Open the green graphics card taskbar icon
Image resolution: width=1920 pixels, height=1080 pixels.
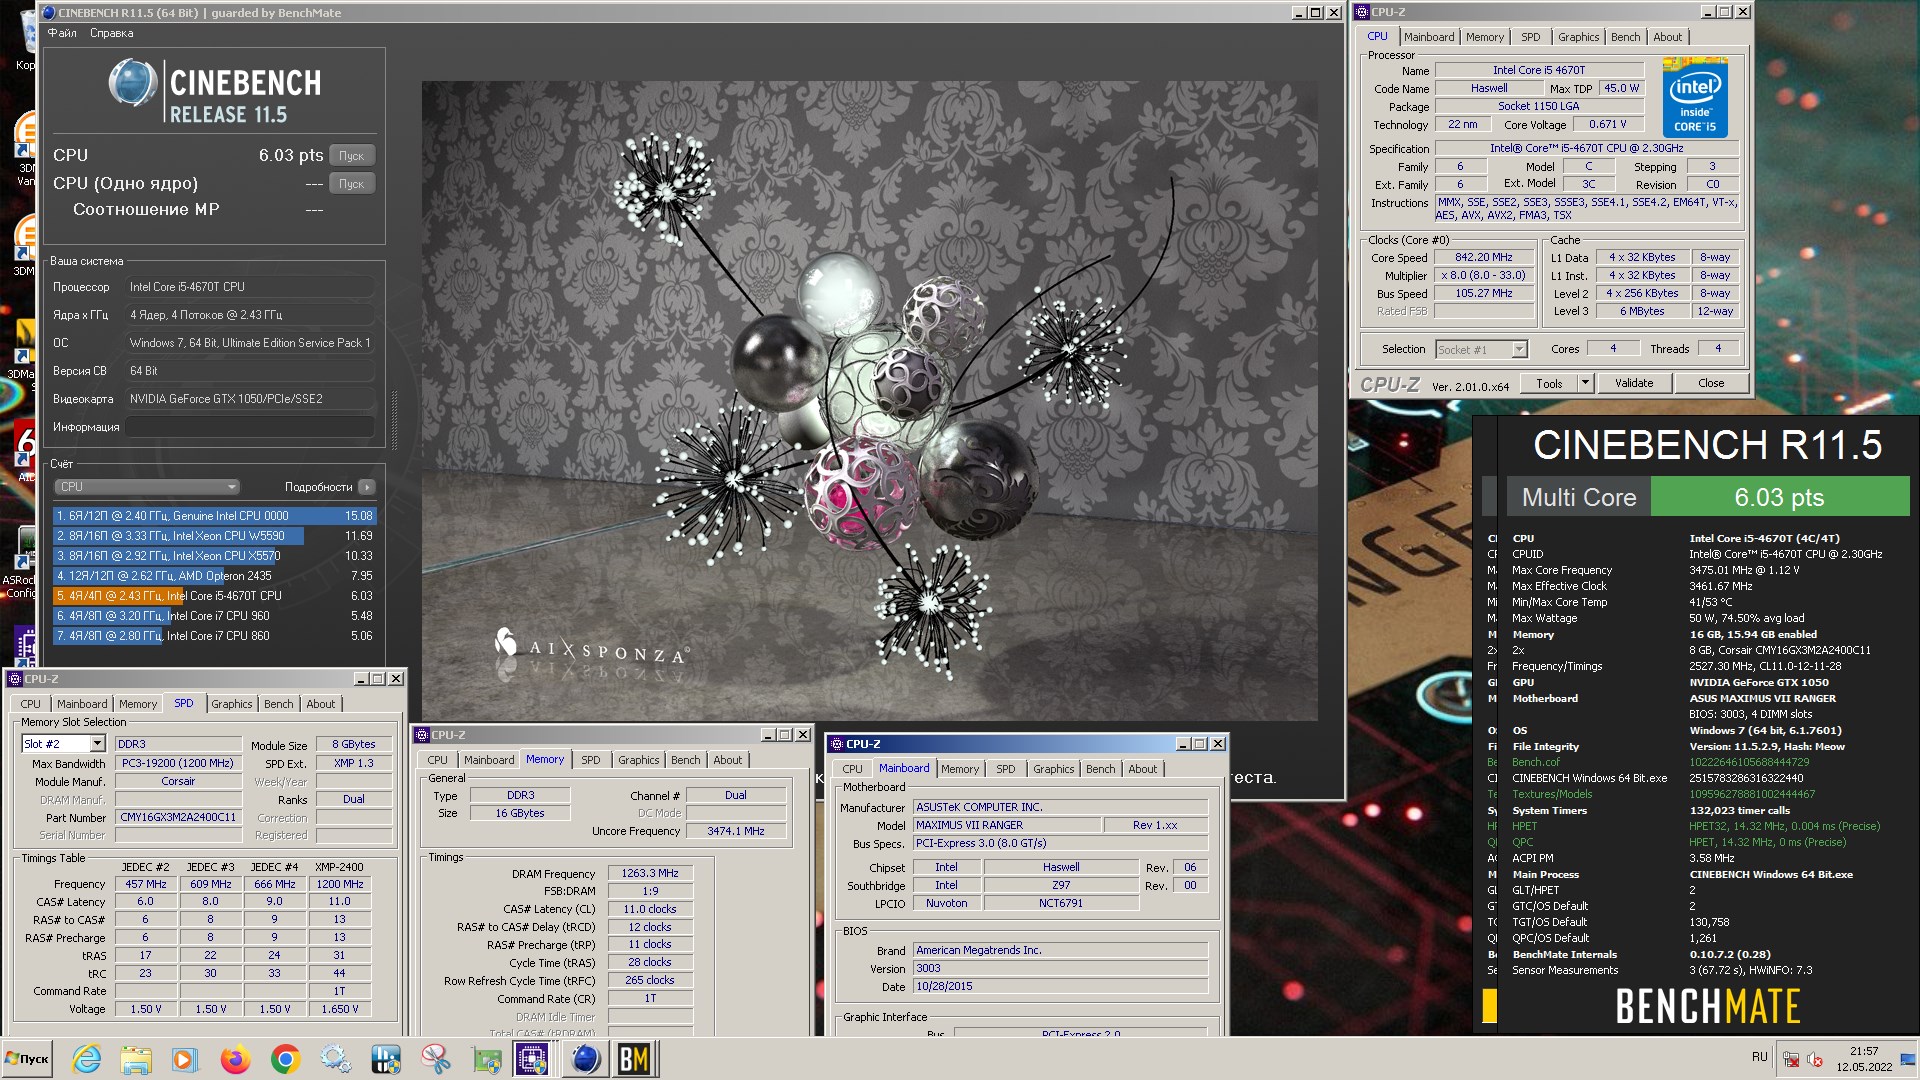tap(486, 1058)
